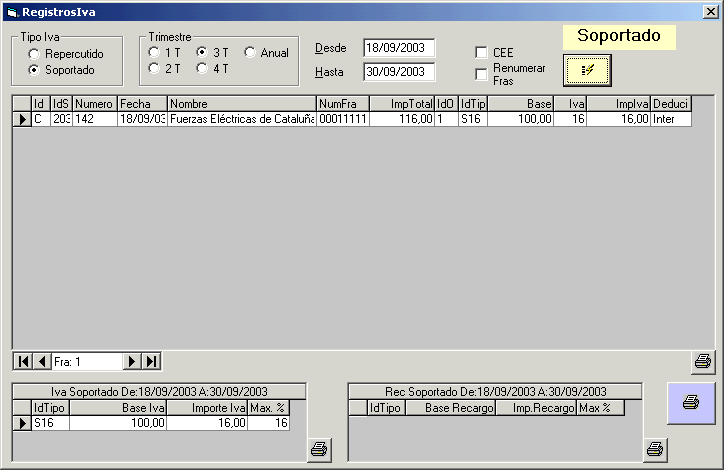Click the Hasta date field
This screenshot has height=470, width=724.
pos(399,71)
